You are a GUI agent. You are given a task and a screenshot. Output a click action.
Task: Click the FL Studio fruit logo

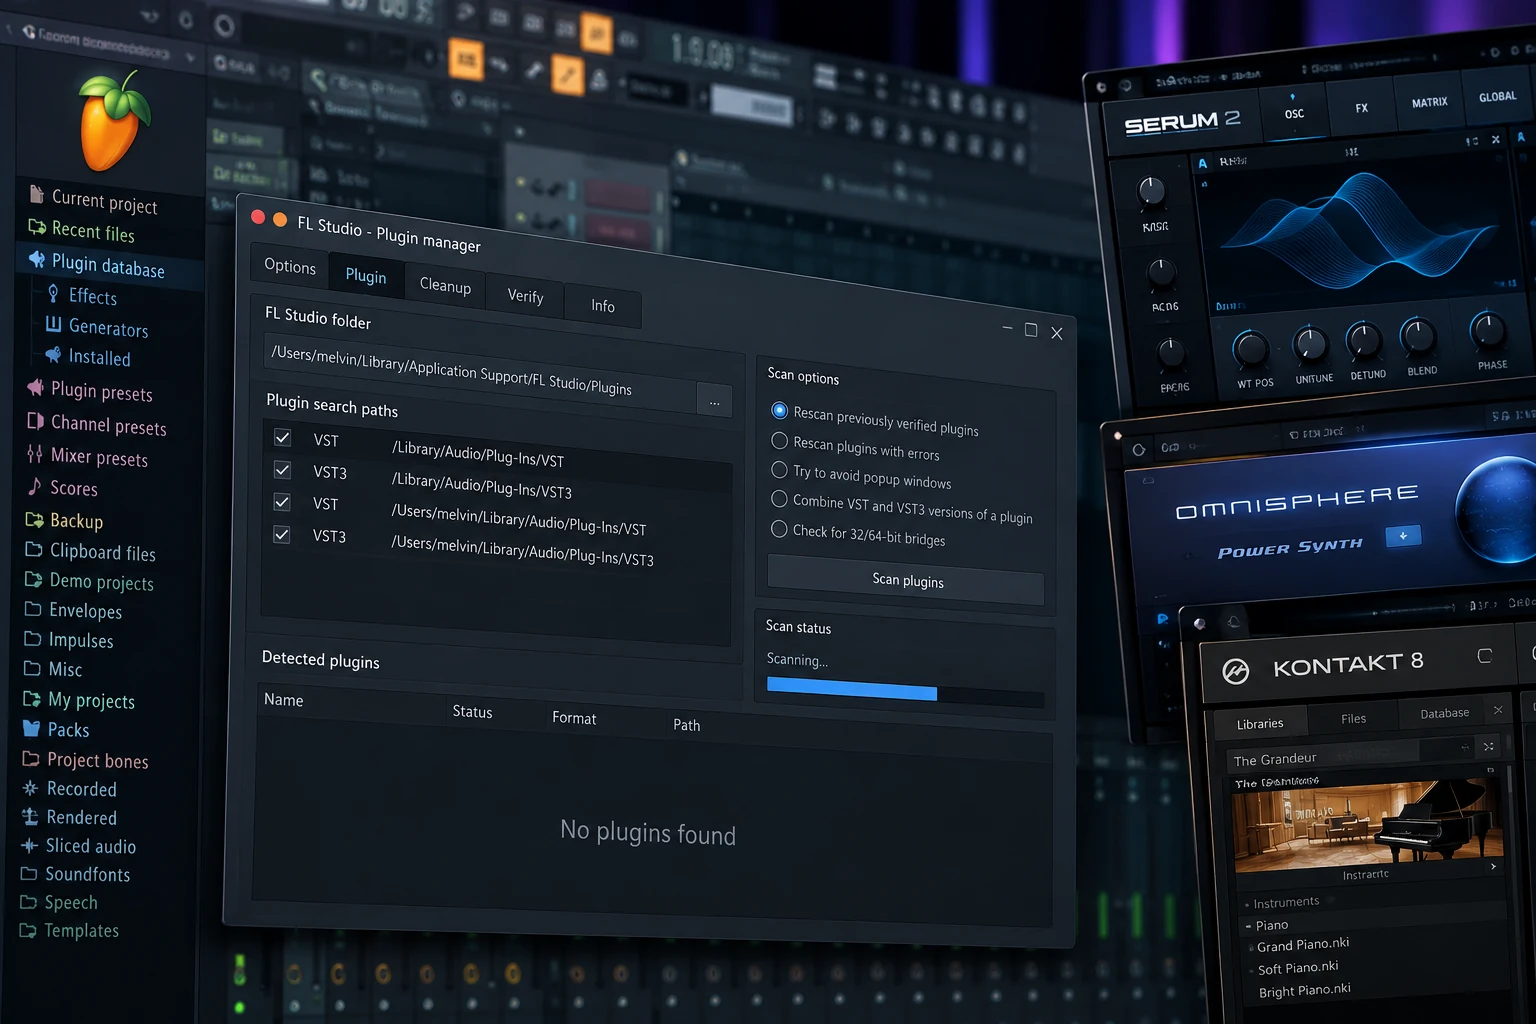(112, 122)
